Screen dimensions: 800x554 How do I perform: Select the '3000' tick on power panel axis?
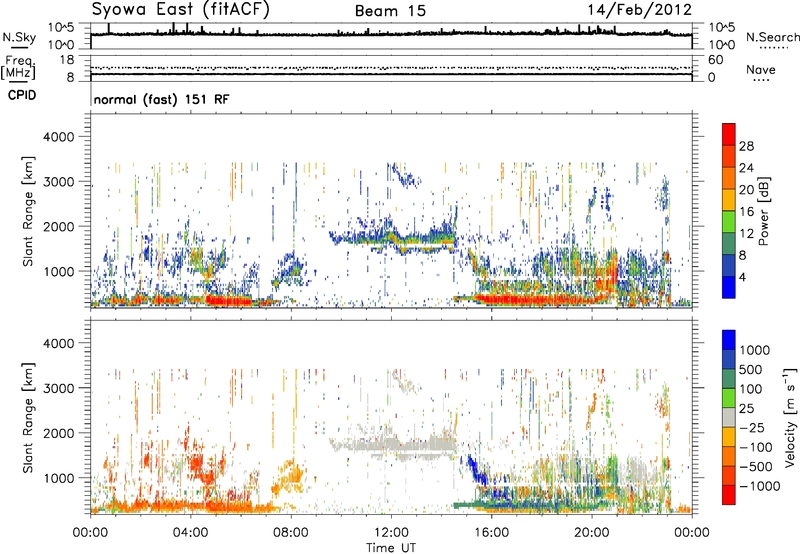59,182
